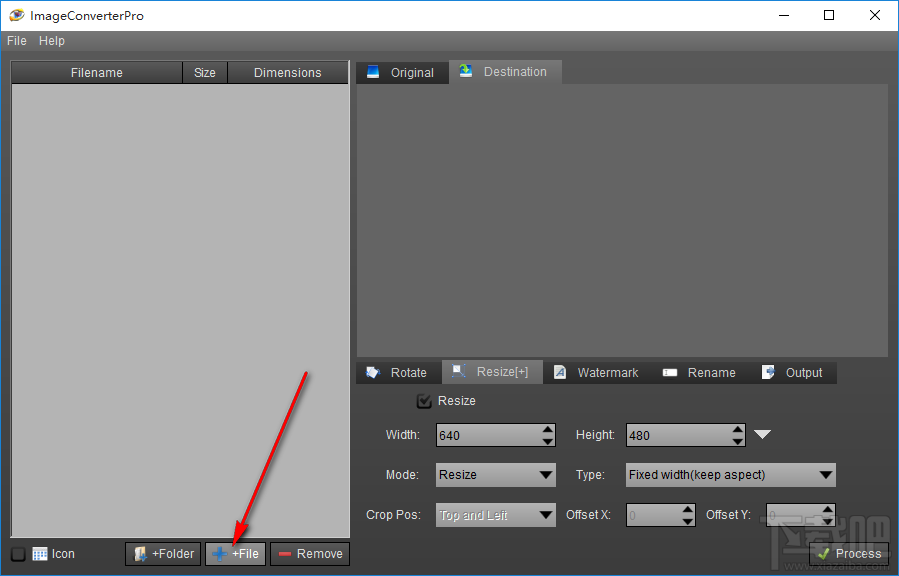Open the File menu
The height and width of the screenshot is (576, 899).
(x=16, y=41)
